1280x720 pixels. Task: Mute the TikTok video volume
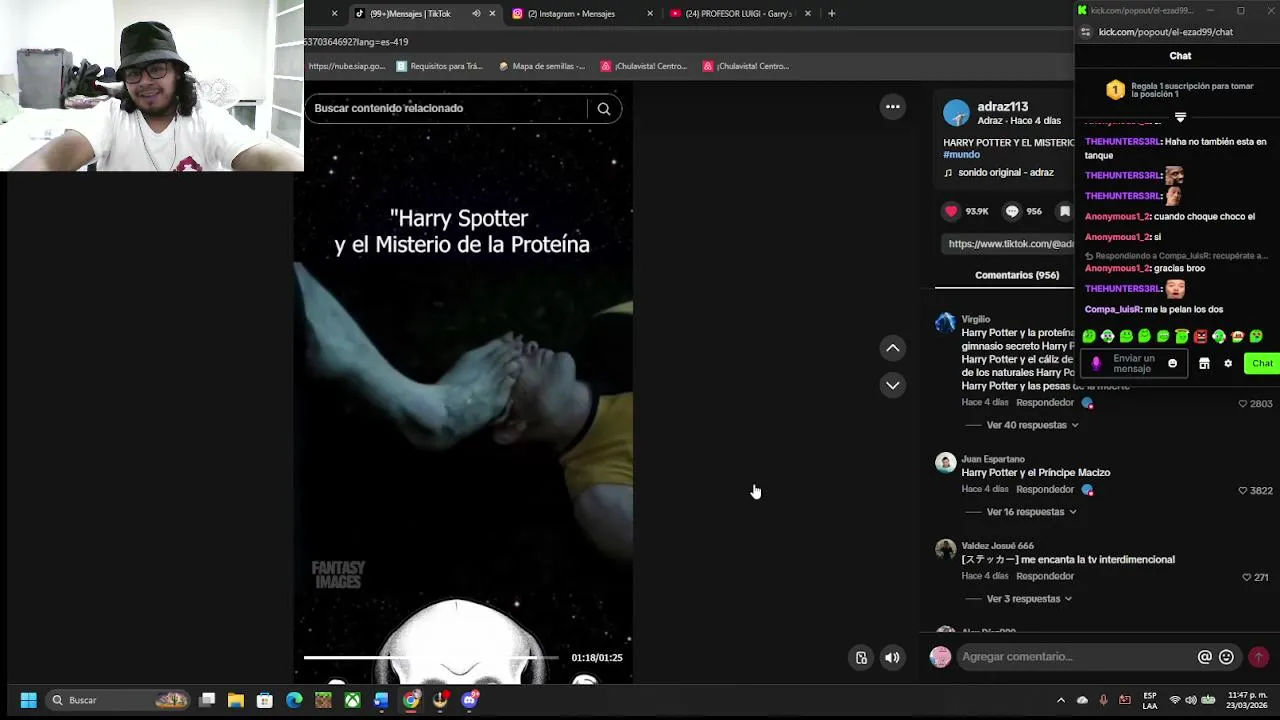[x=892, y=657]
